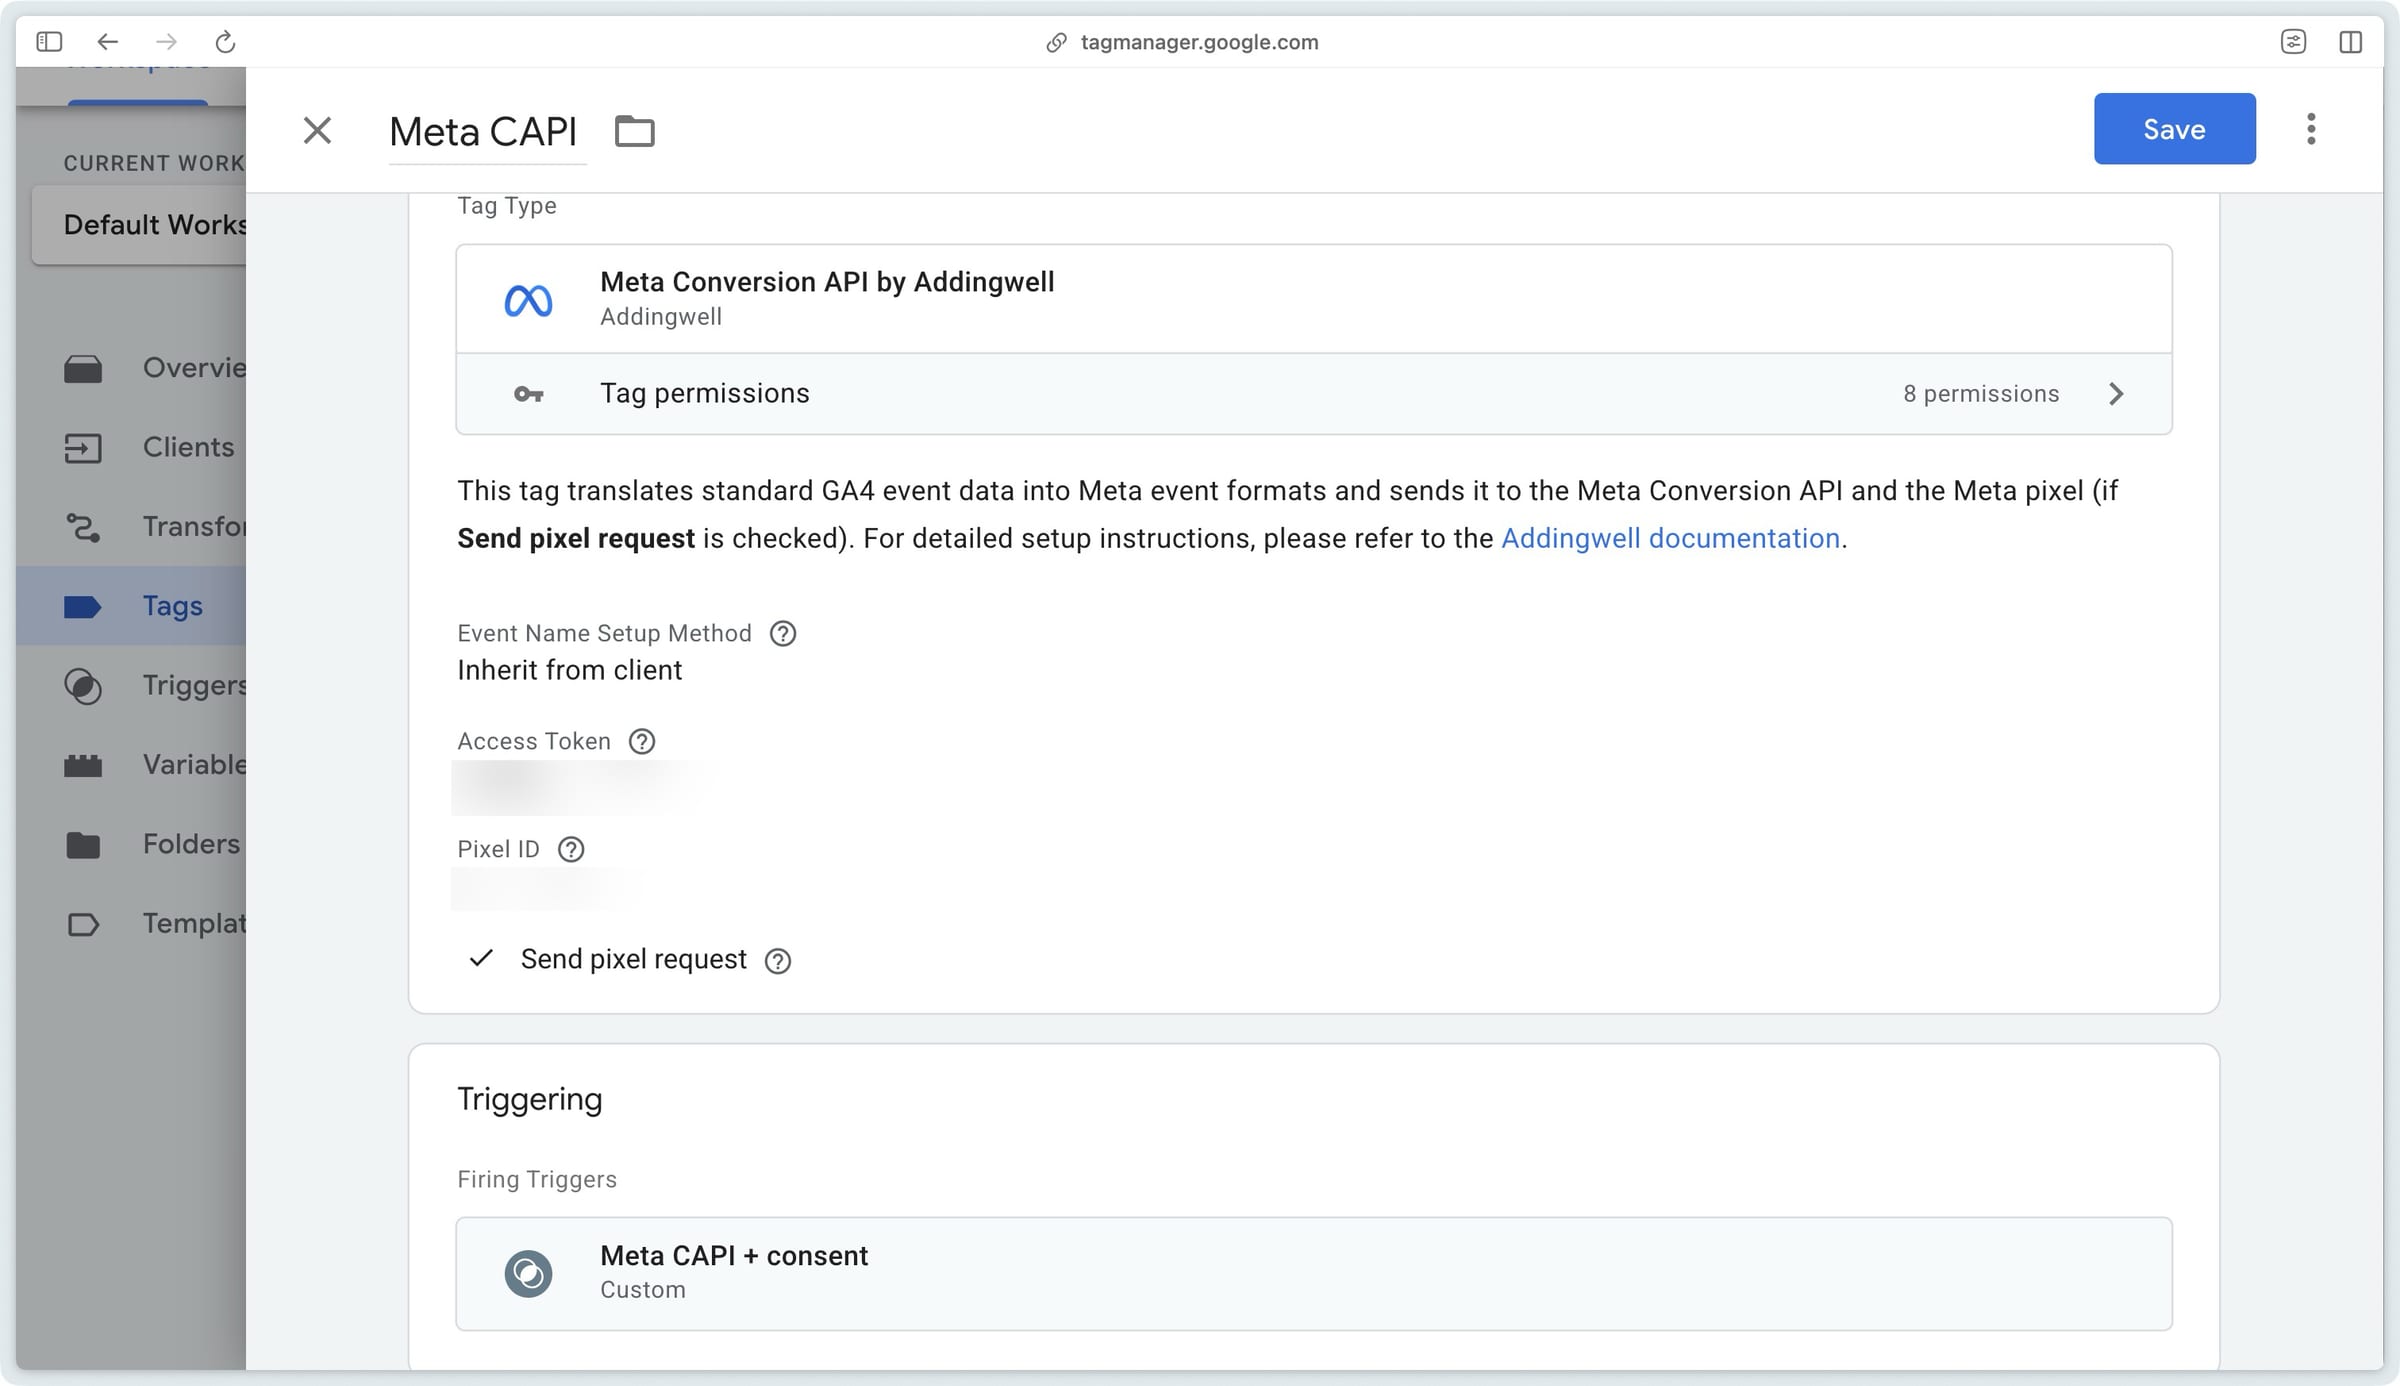Image resolution: width=2400 pixels, height=1386 pixels.
Task: Select Meta Conversion API by Addingwell tag type
Action: click(1313, 299)
